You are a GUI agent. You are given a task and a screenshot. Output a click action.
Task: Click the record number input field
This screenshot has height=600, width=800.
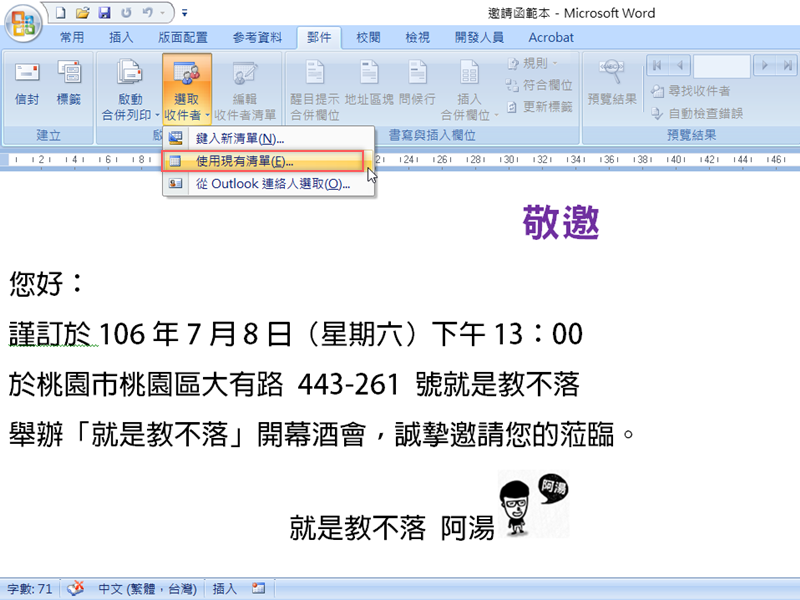(721, 65)
